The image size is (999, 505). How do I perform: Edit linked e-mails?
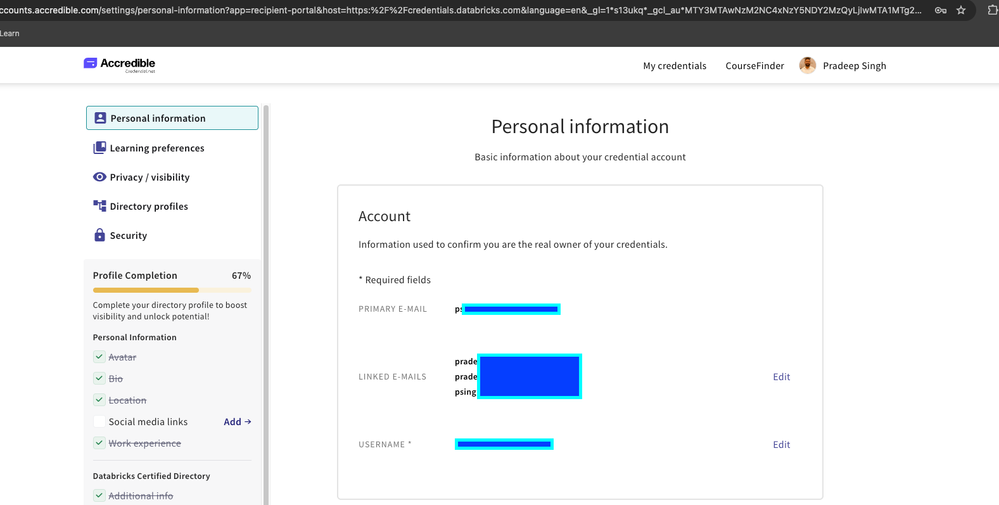pos(781,376)
